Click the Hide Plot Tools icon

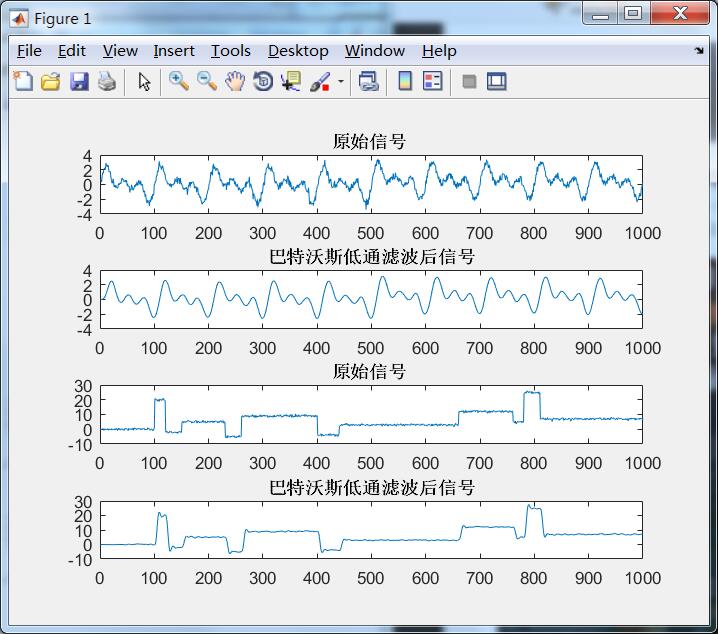tap(469, 82)
